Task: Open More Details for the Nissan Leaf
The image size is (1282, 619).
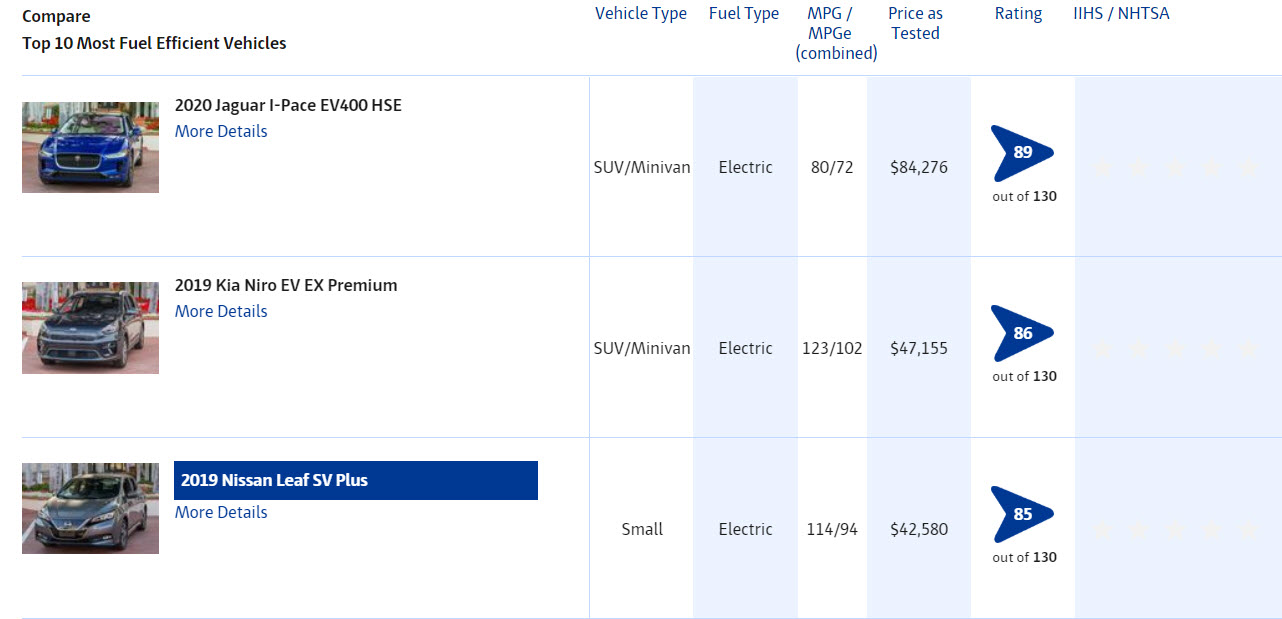Action: coord(221,512)
